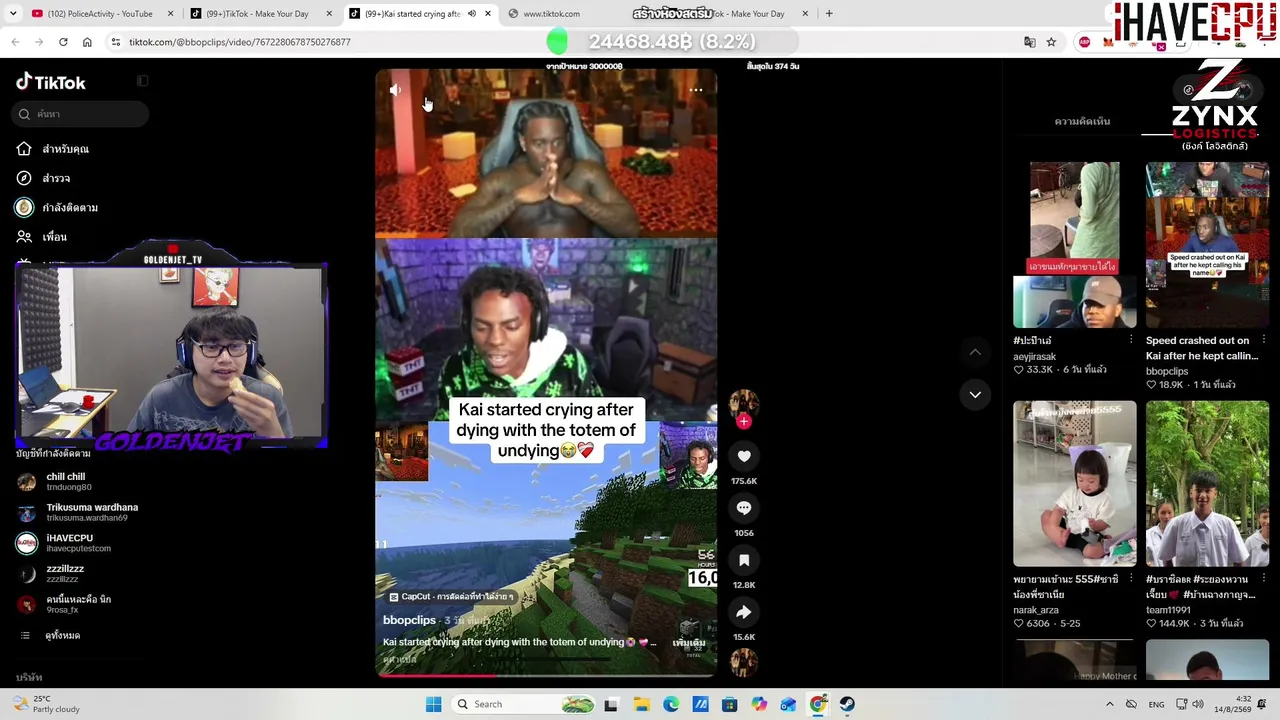Open the video's more options ellipsis
The width and height of the screenshot is (1280, 720).
(x=696, y=91)
